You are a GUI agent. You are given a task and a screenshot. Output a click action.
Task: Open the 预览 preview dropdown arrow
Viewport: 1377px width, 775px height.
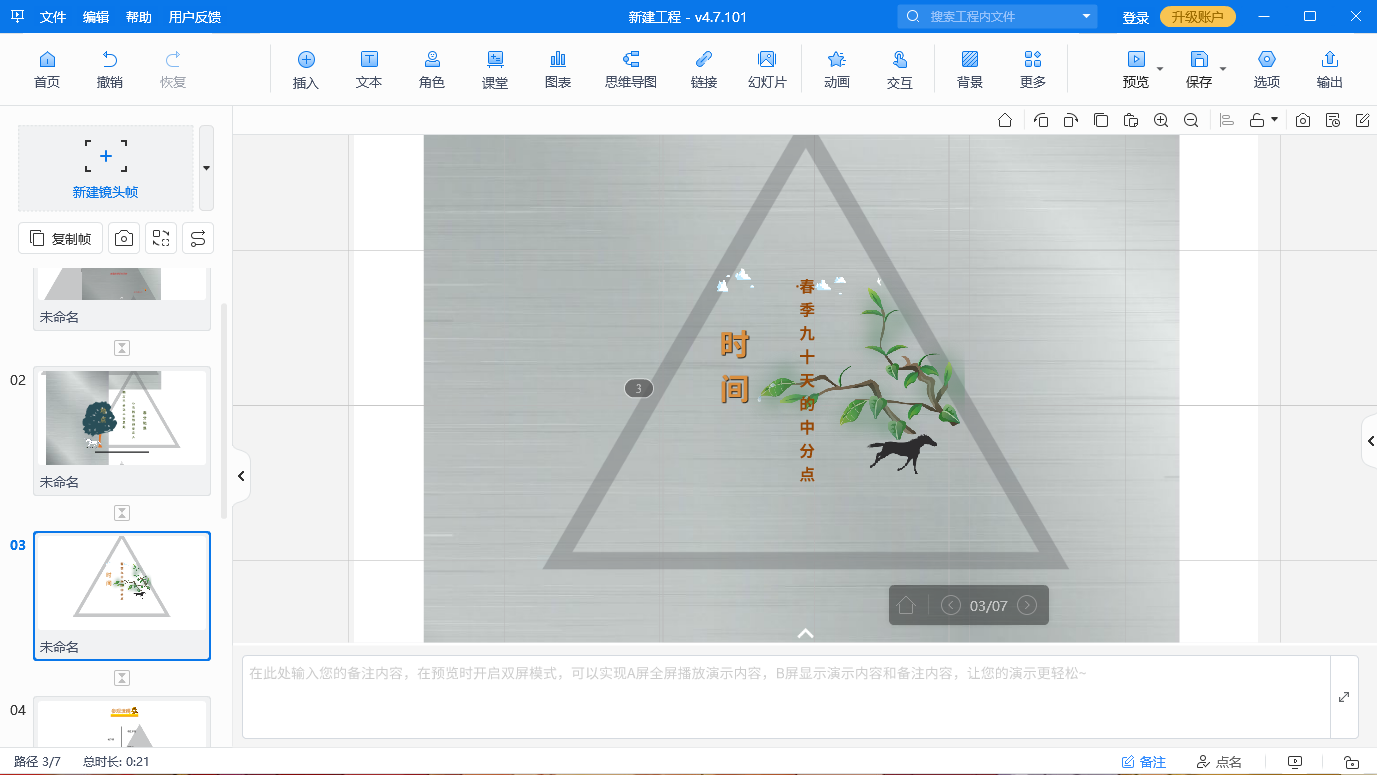[x=1160, y=69]
